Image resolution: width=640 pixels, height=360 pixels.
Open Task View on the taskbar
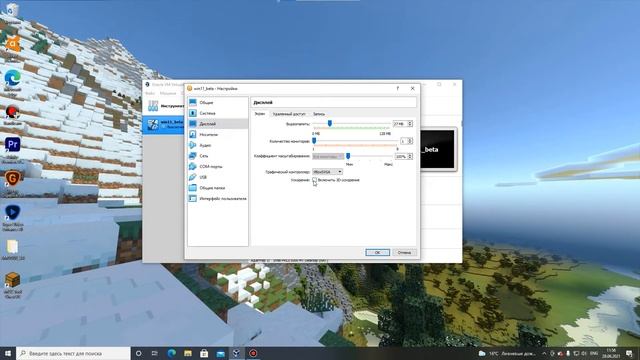click(155, 353)
